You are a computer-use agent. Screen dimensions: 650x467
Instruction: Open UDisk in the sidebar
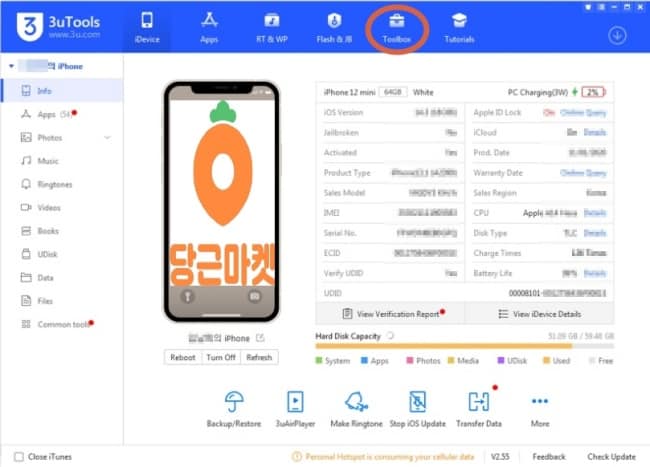(62, 254)
